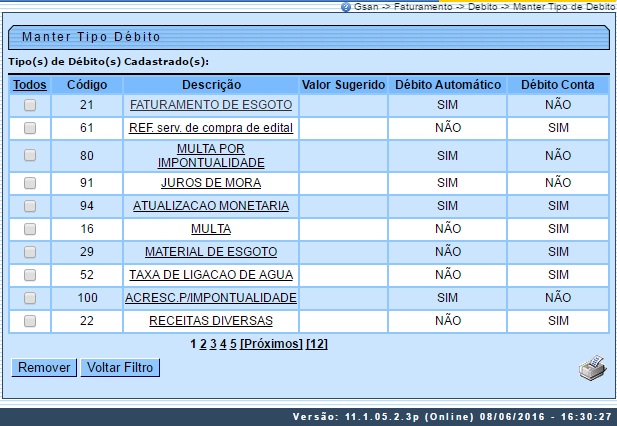This screenshot has height=426, width=617.
Task: Click code cell 100
Action: point(87,298)
